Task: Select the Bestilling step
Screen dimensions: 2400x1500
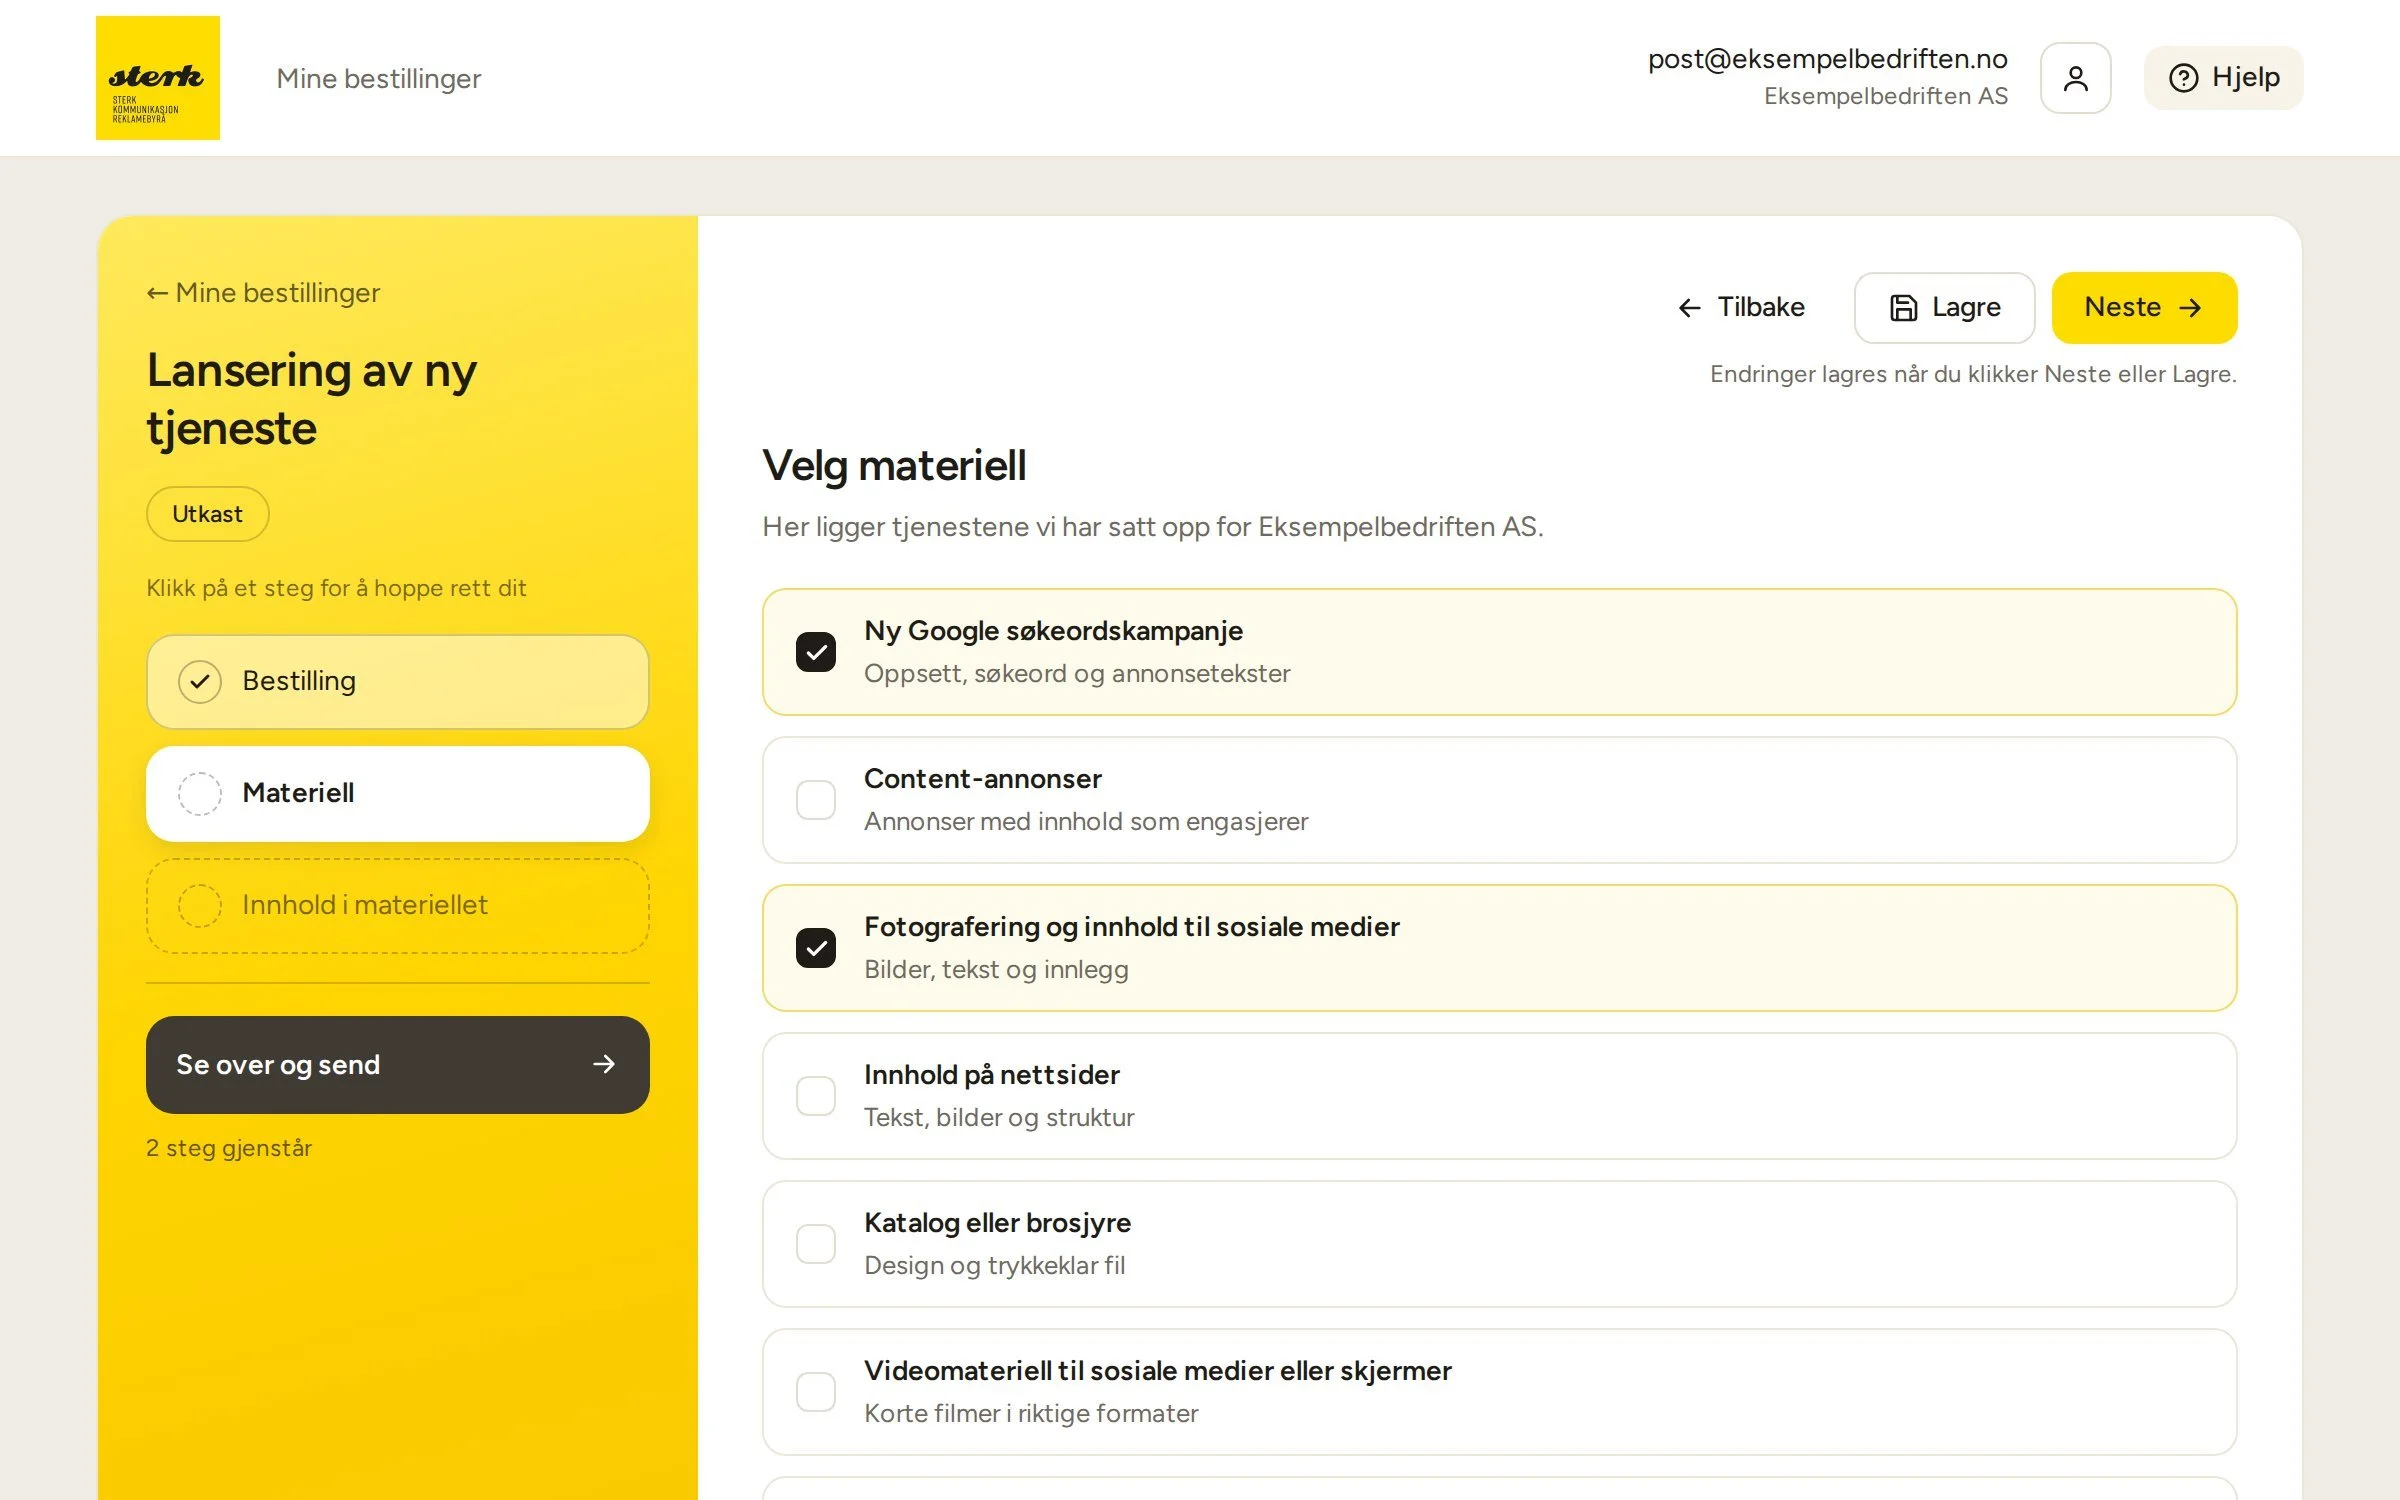Action: pos(398,681)
